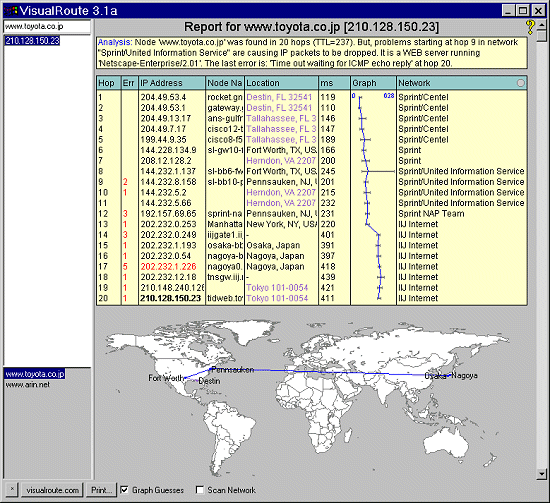Click IP address 208.12.128.2
This screenshot has height=503, width=550.
pos(166,161)
